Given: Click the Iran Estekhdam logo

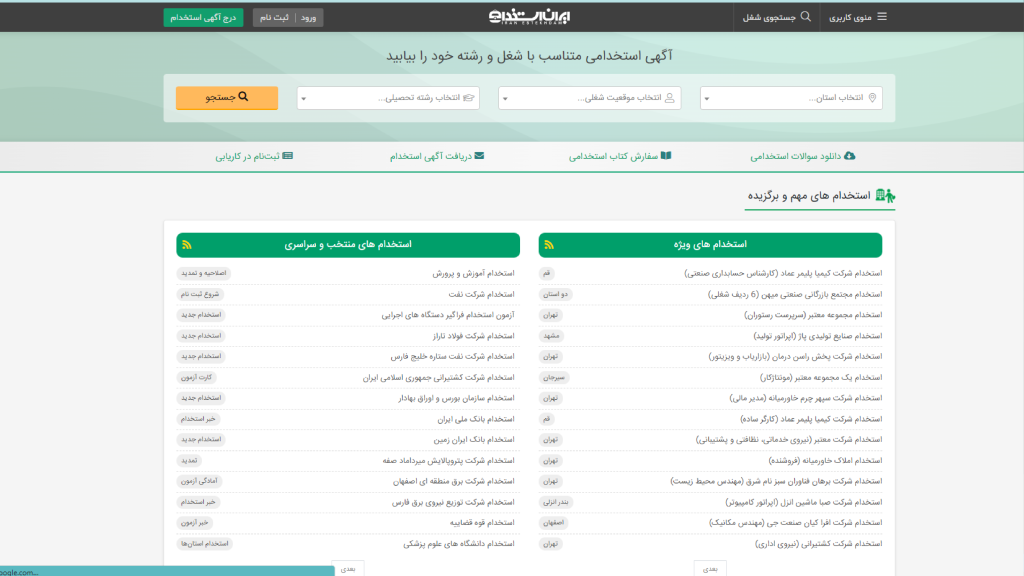Looking at the screenshot, I should click(529, 16).
